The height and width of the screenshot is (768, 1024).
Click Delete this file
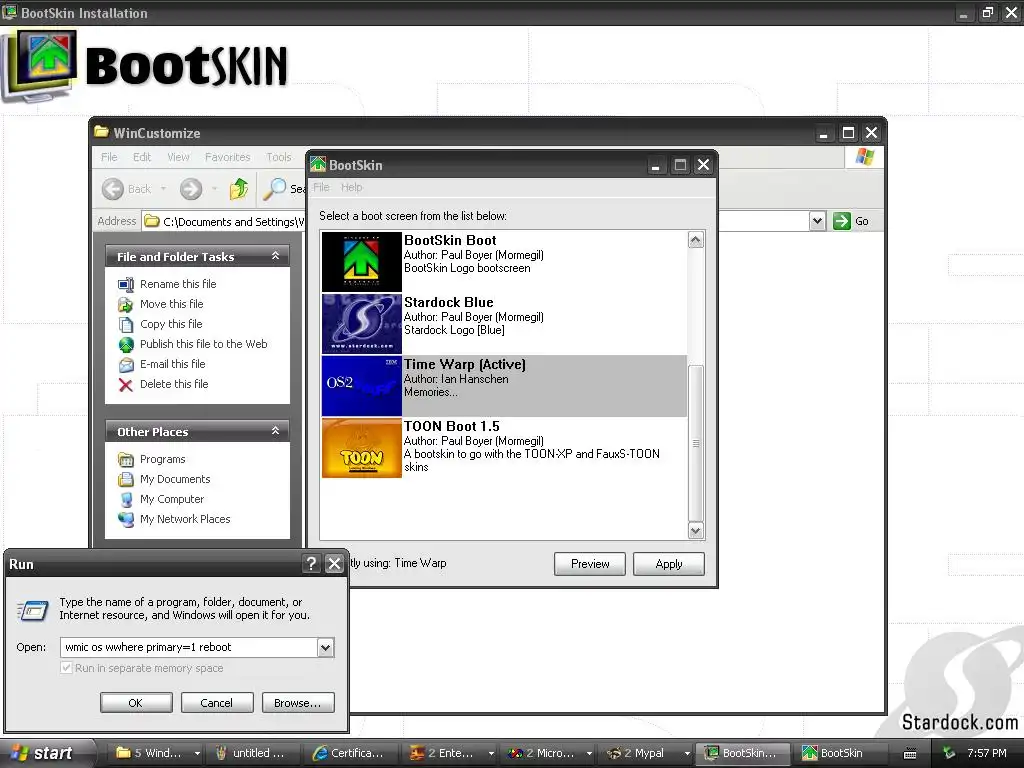pyautogui.click(x=174, y=384)
